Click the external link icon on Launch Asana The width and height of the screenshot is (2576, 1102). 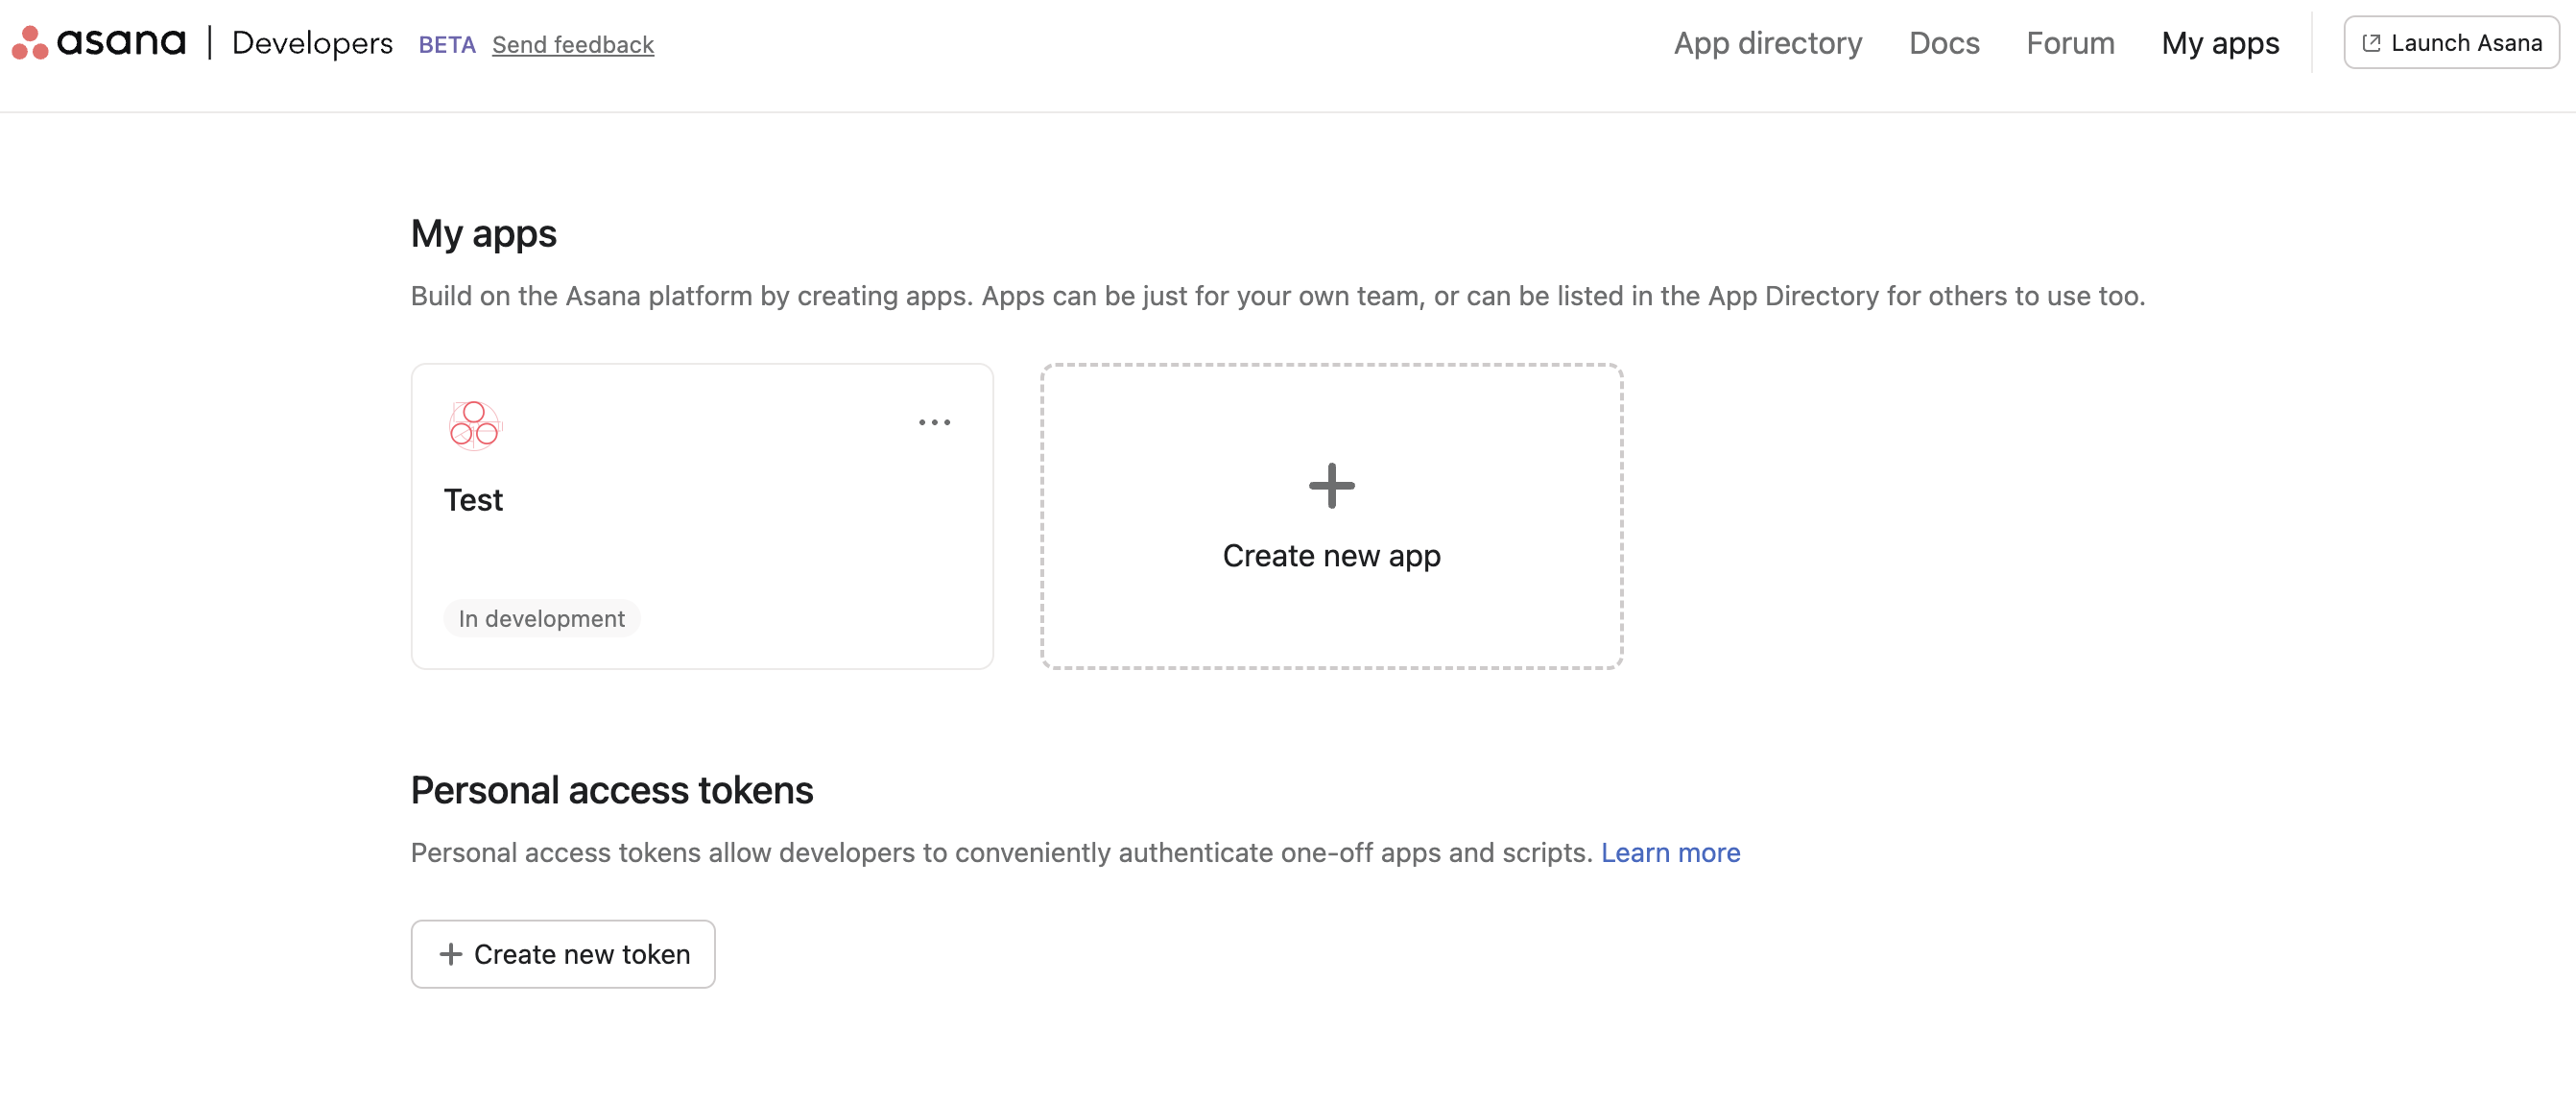coord(2370,43)
